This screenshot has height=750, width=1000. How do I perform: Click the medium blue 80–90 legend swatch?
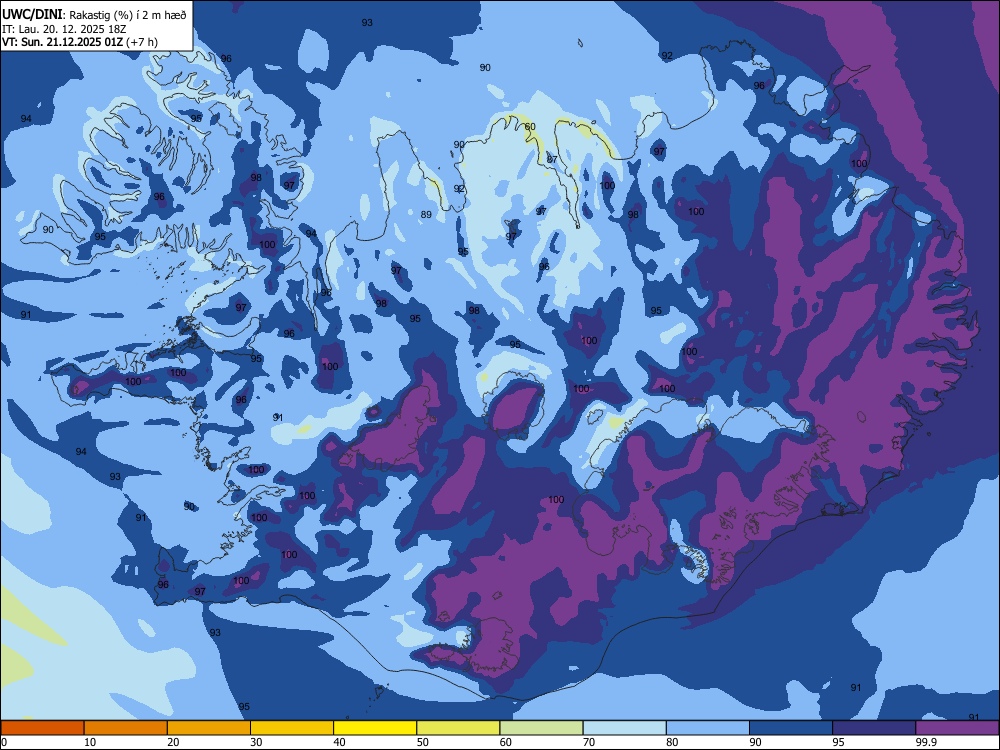(708, 728)
